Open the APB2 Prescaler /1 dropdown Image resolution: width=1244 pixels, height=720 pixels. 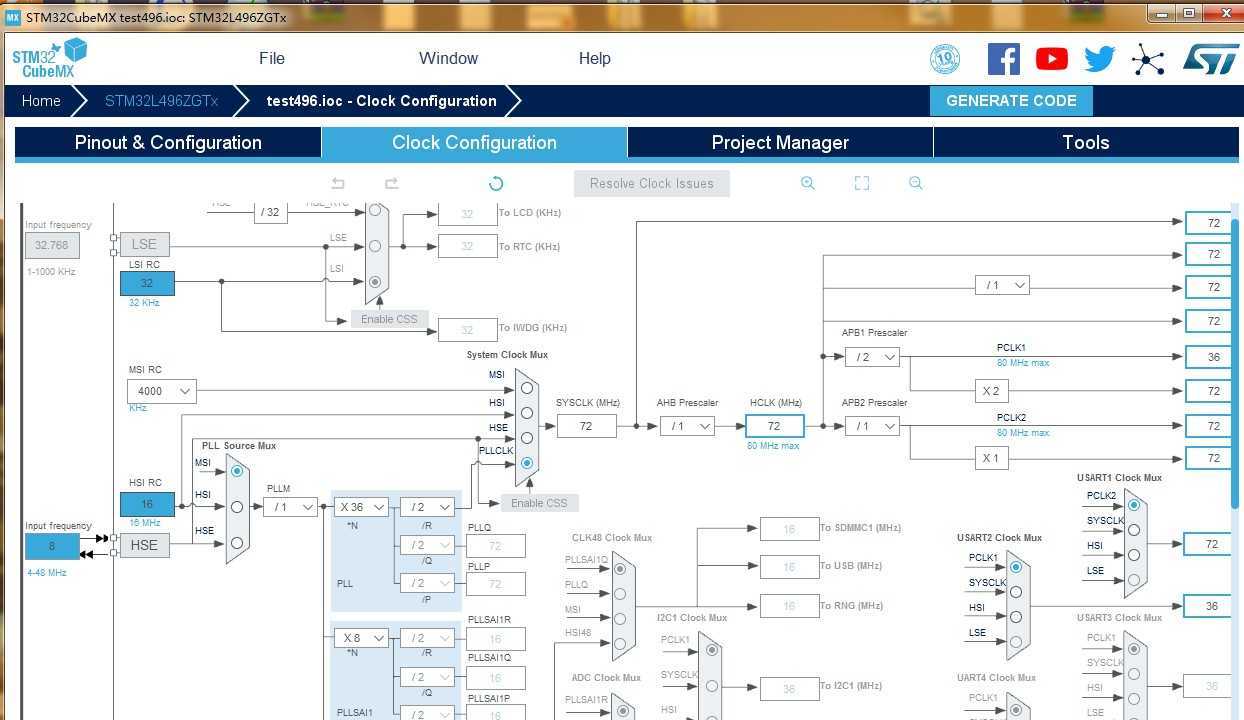pyautogui.click(x=872, y=426)
